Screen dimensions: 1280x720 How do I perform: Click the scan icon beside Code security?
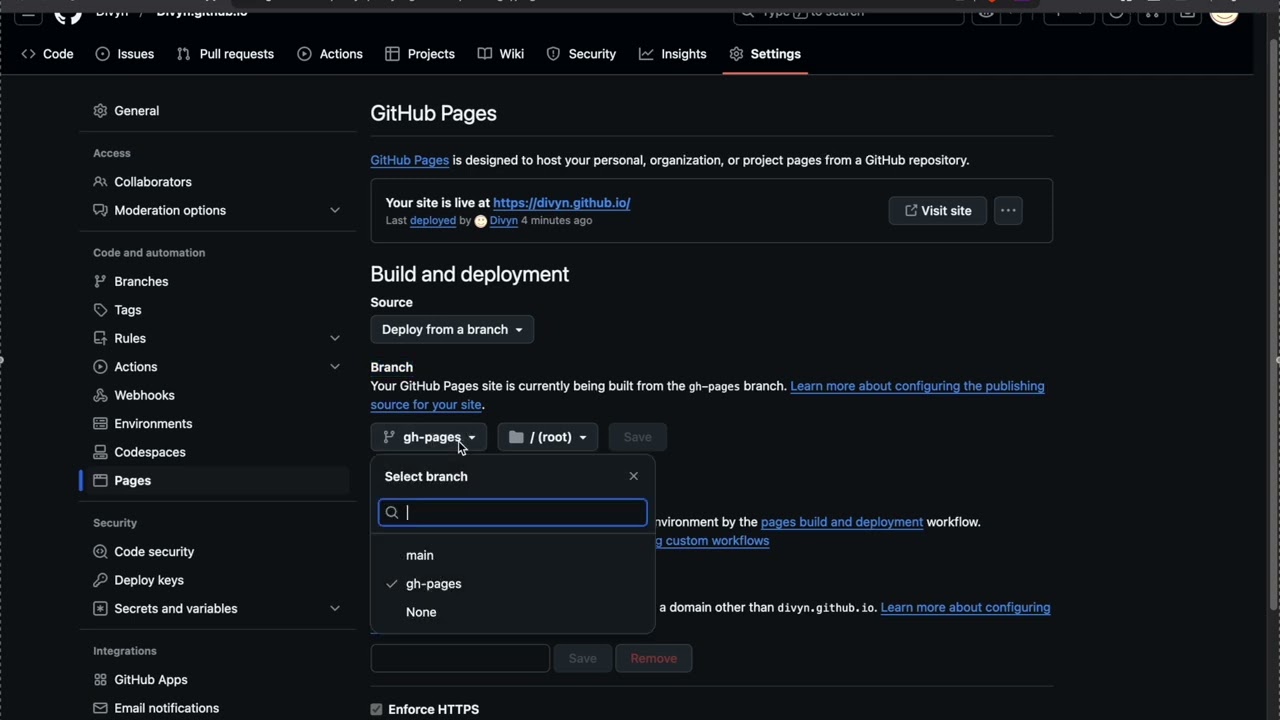coord(100,552)
